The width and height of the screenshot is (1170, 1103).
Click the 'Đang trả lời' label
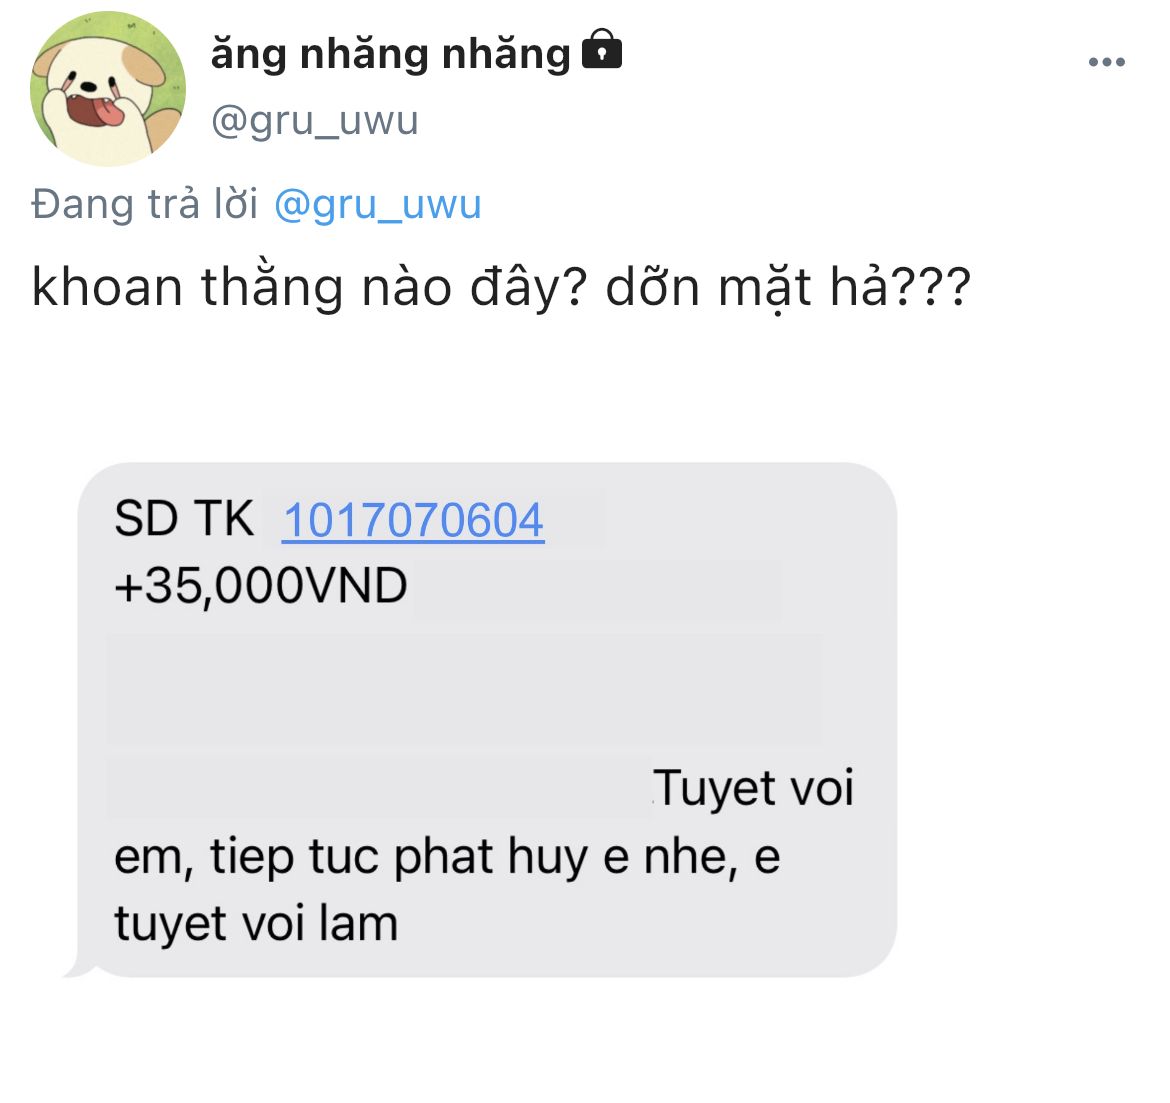pyautogui.click(x=145, y=204)
